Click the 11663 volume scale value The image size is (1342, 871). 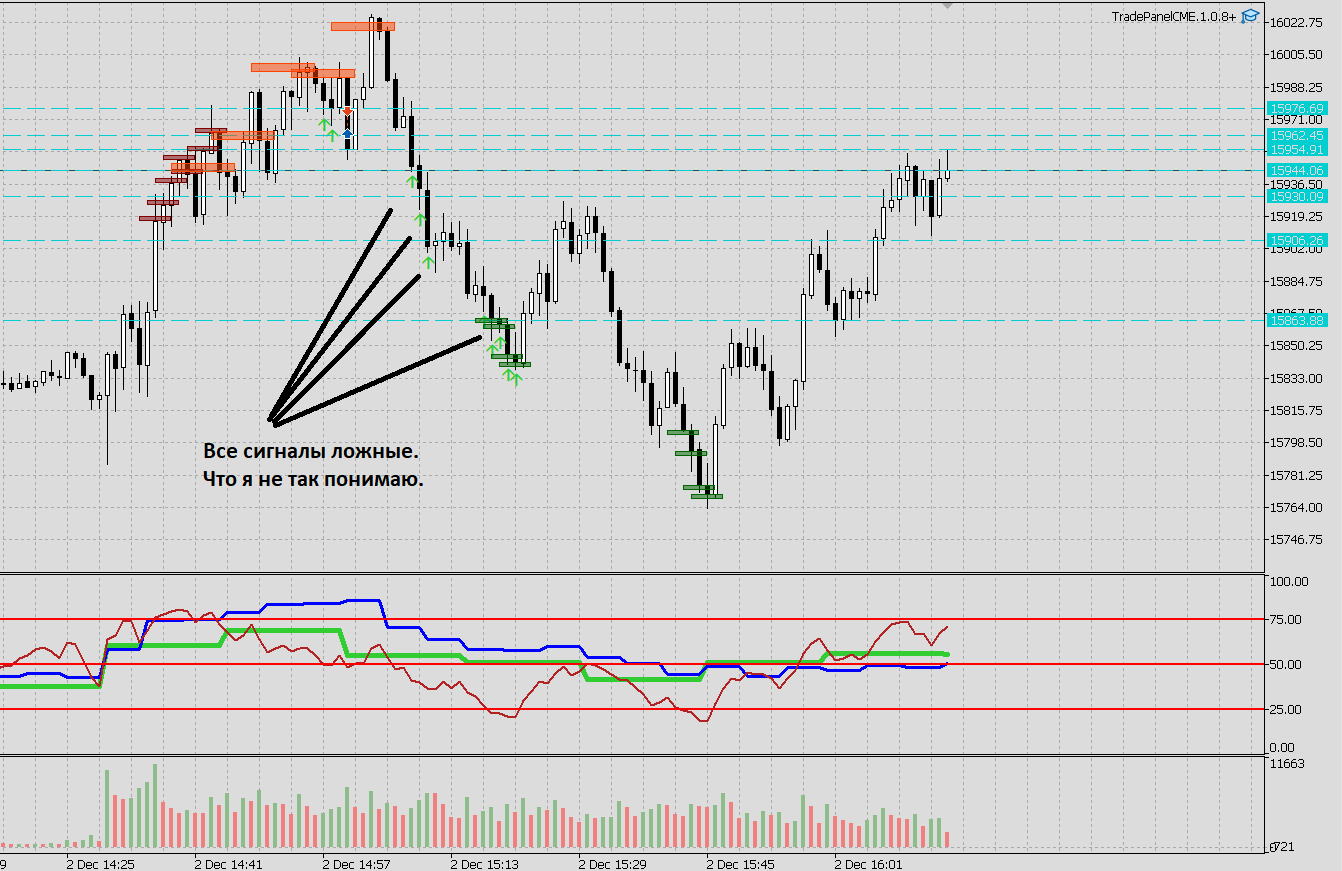tap(1286, 764)
